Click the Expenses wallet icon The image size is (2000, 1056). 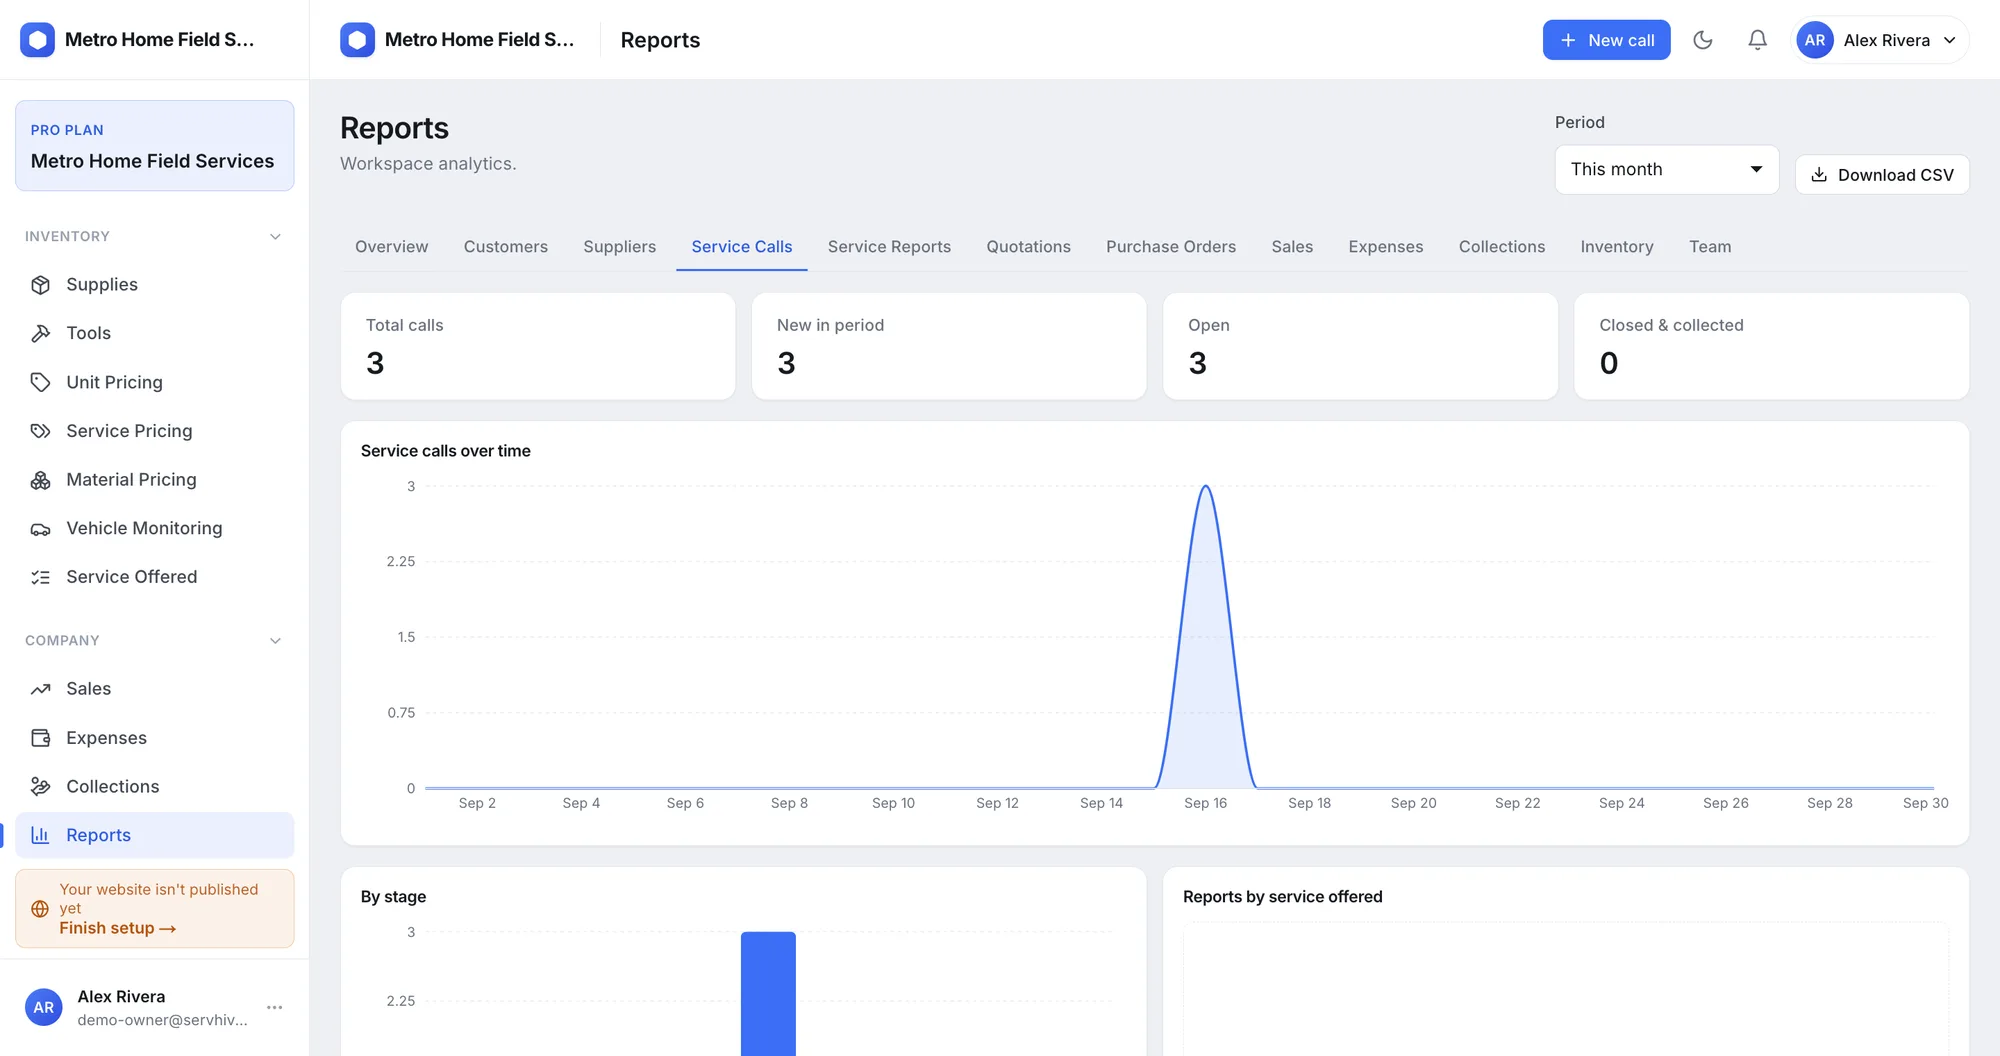pyautogui.click(x=40, y=738)
